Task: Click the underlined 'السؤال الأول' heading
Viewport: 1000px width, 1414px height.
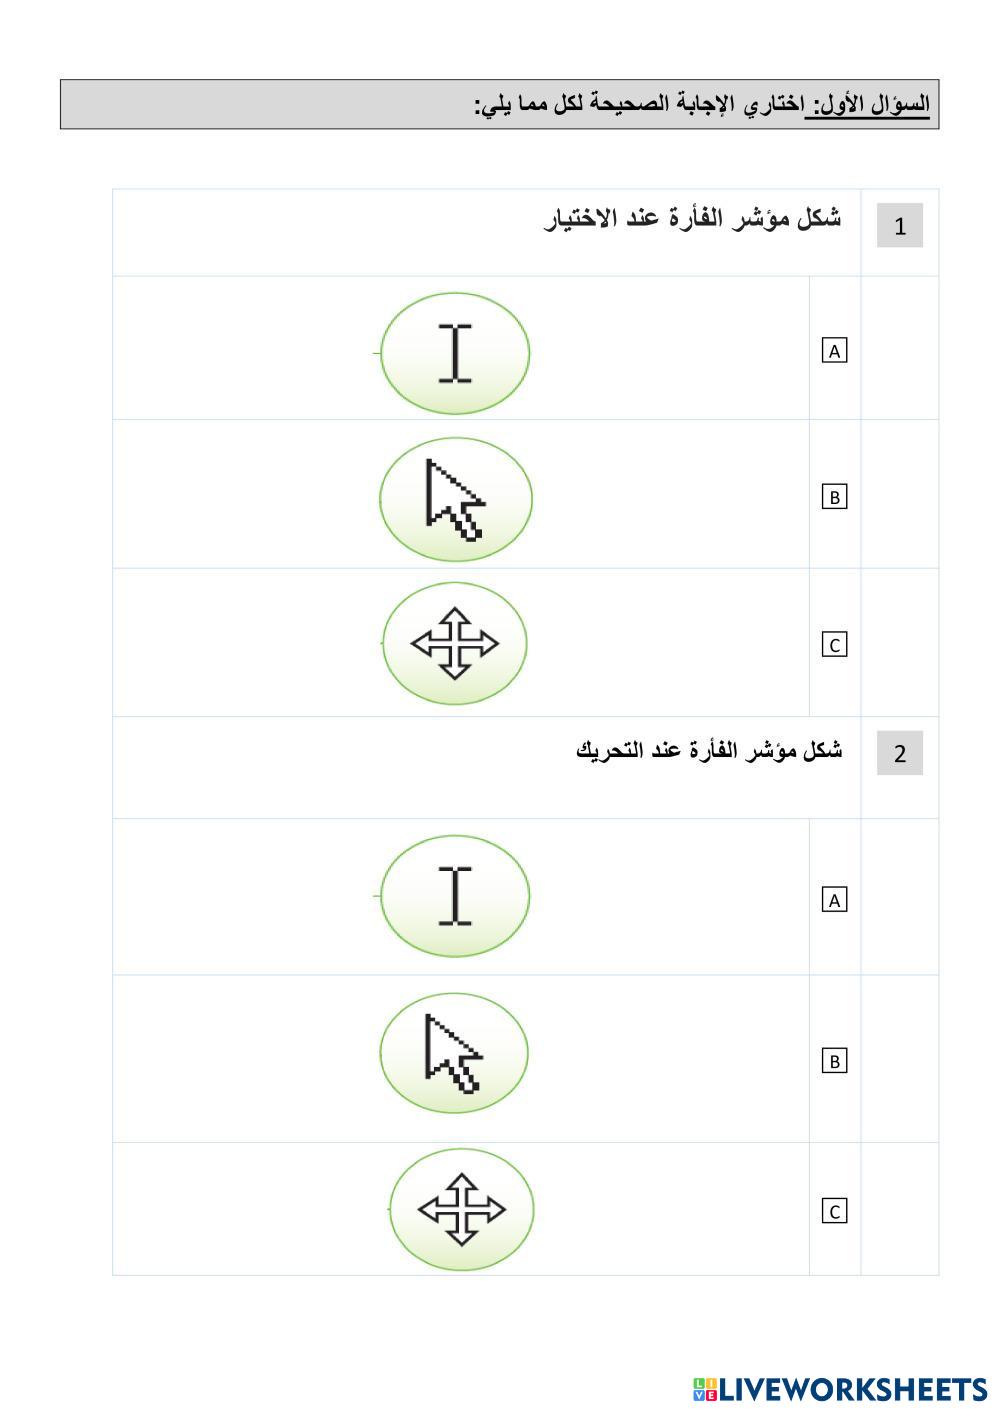Action: pos(868,104)
